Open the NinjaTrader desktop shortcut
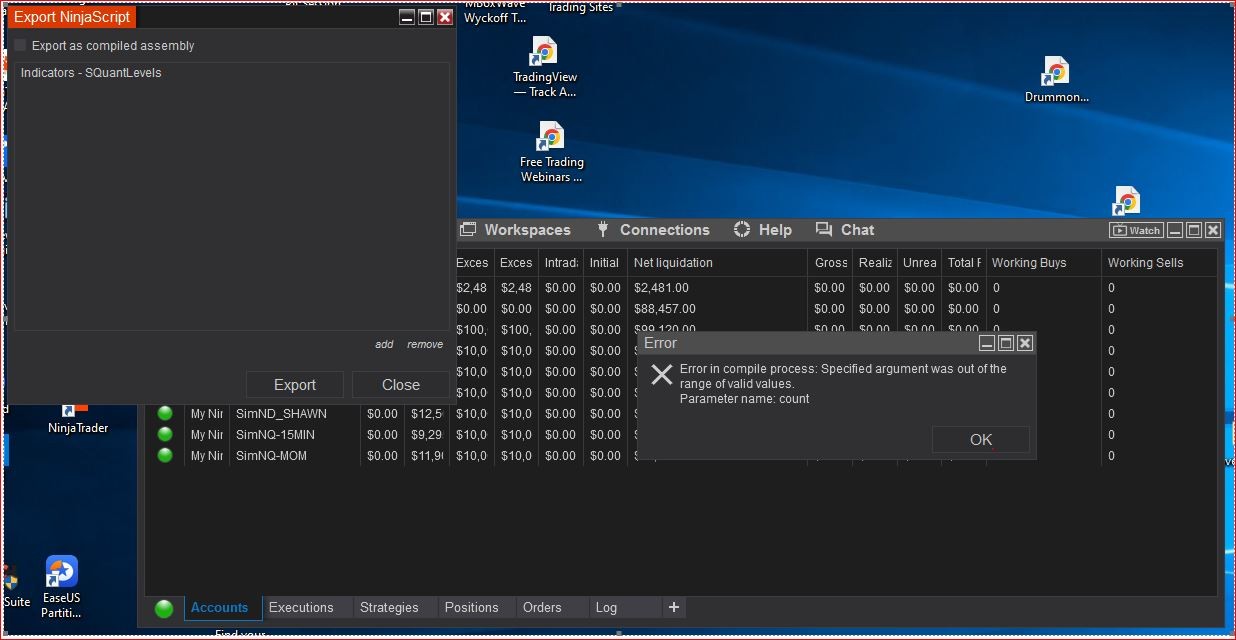This screenshot has height=640, width=1236. coord(77,415)
